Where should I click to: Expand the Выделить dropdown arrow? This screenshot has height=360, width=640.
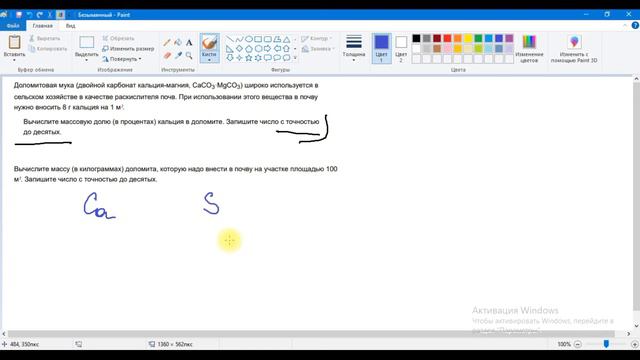(87, 60)
